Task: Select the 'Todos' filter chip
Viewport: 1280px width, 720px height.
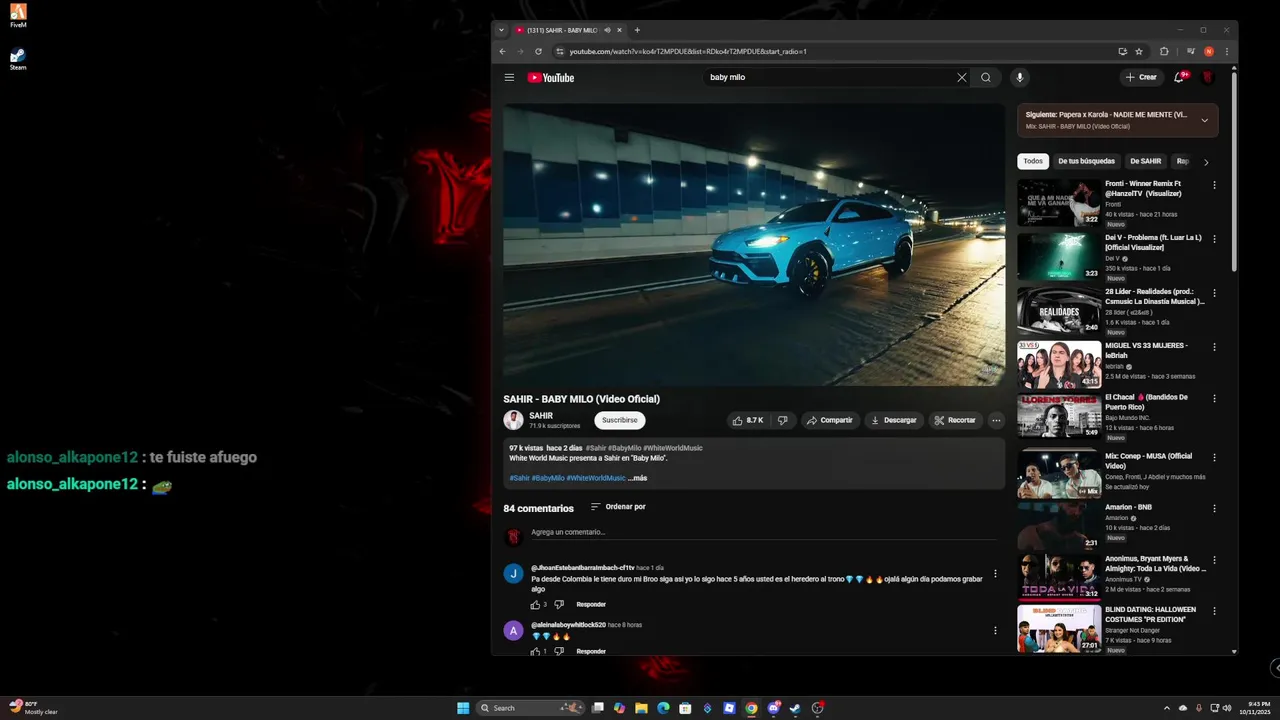Action: point(1033,161)
